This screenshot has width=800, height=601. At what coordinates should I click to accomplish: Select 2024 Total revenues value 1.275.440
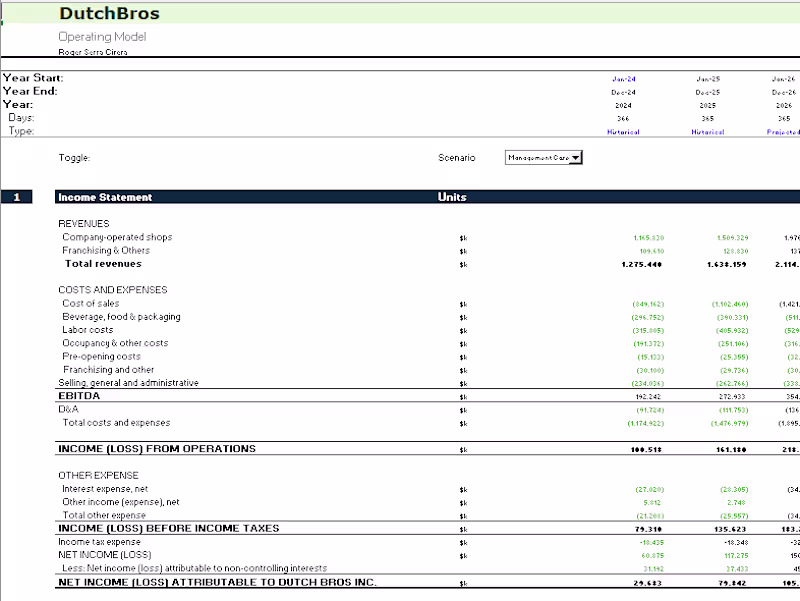tap(642, 264)
